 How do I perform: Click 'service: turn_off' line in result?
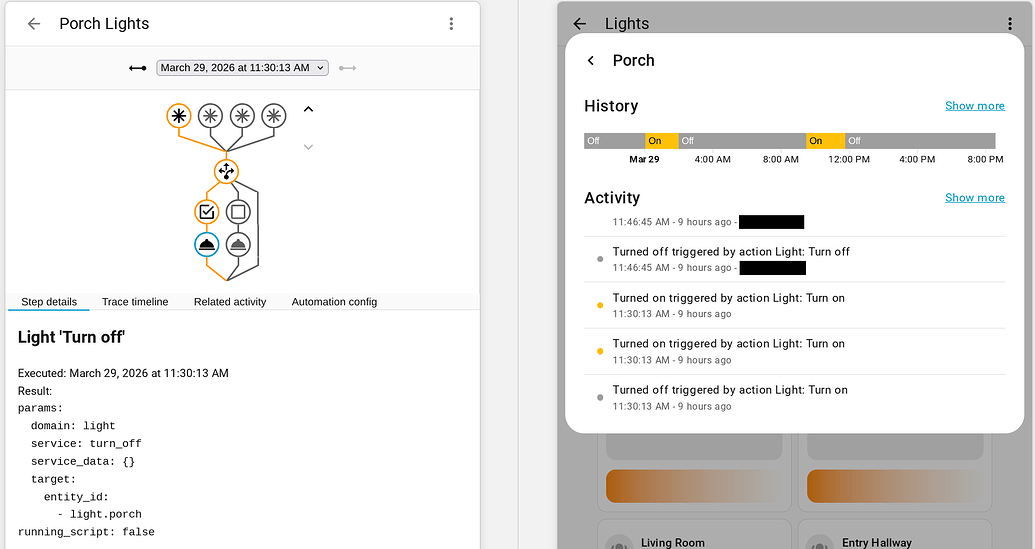[86, 443]
